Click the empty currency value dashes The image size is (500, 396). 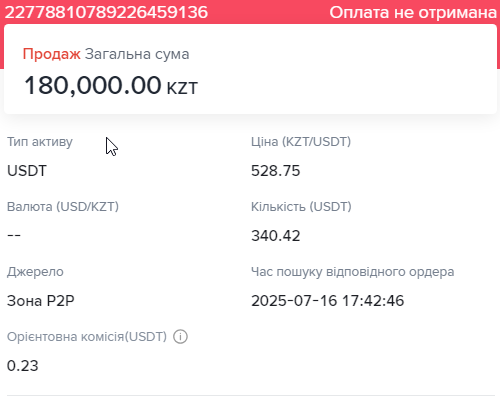click(x=14, y=235)
